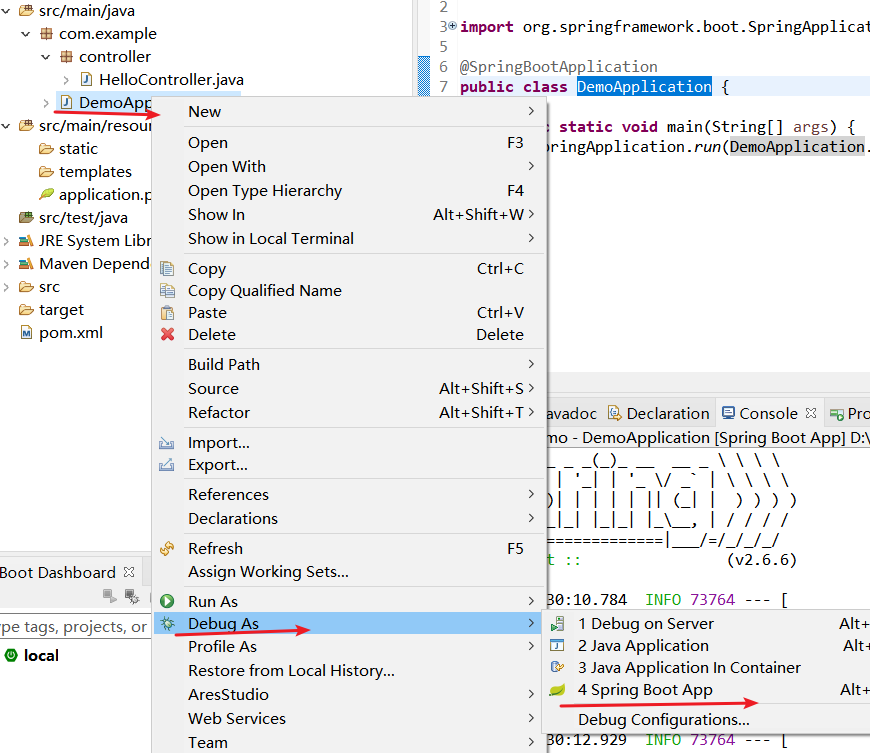Open the Copy item icon in menu
This screenshot has width=870, height=753.
click(x=168, y=268)
